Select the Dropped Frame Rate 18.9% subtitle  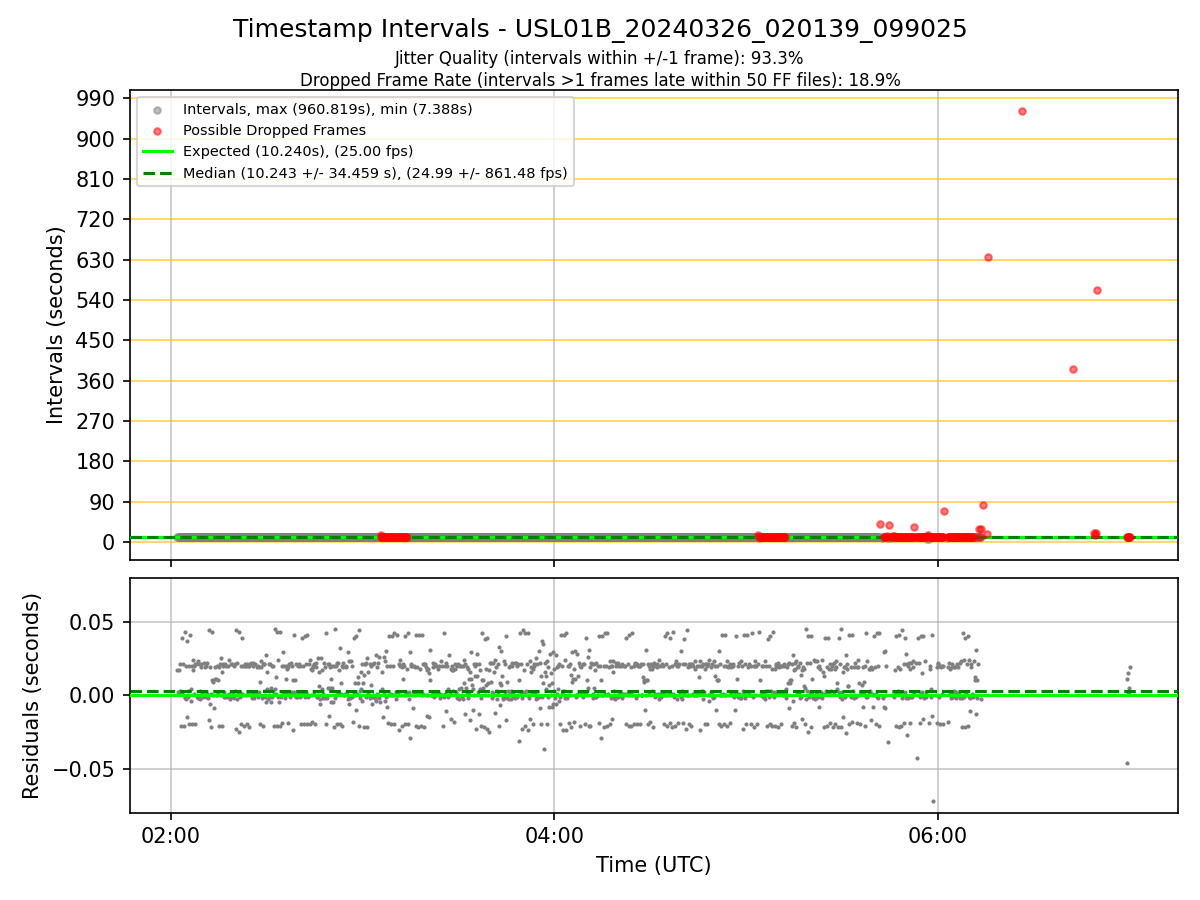(600, 80)
